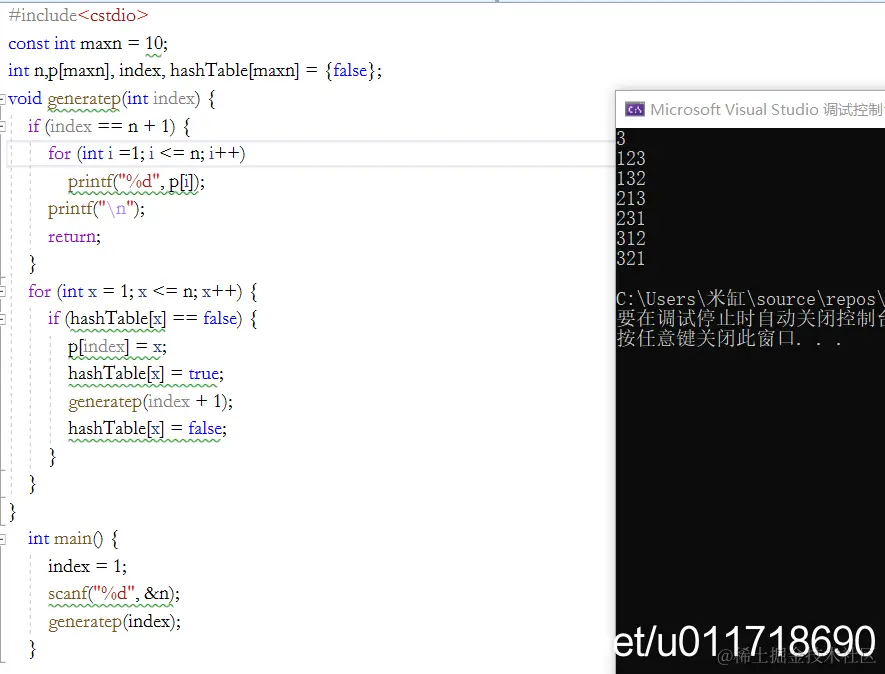Click console output line 213
This screenshot has width=885, height=674.
pos(631,198)
